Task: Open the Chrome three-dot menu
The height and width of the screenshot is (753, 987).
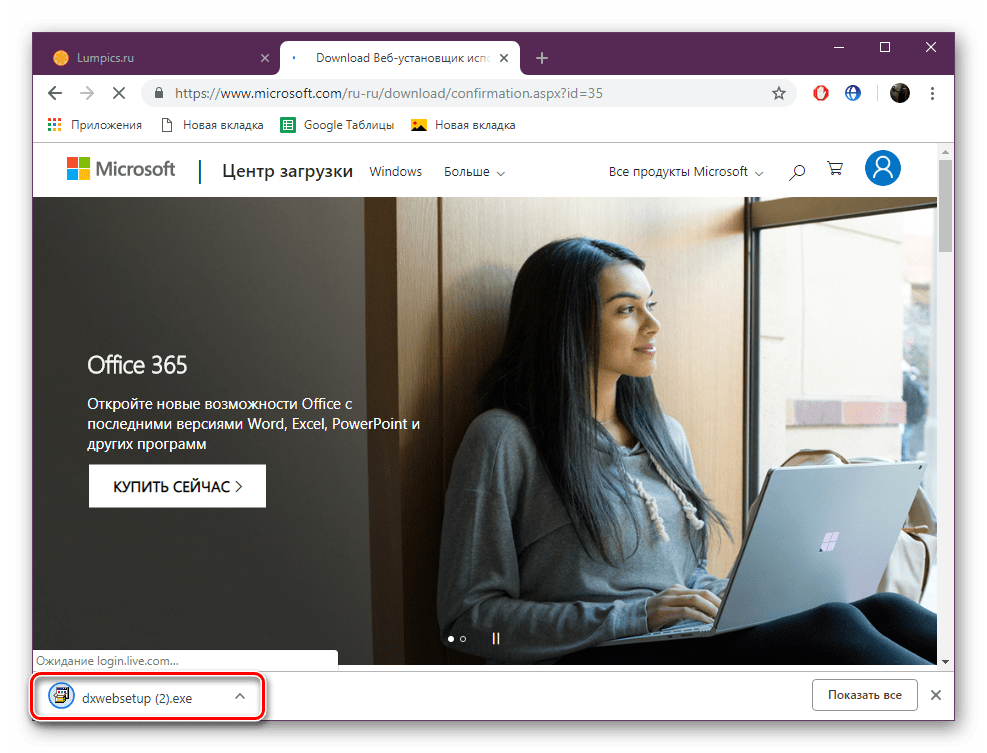Action: [932, 93]
